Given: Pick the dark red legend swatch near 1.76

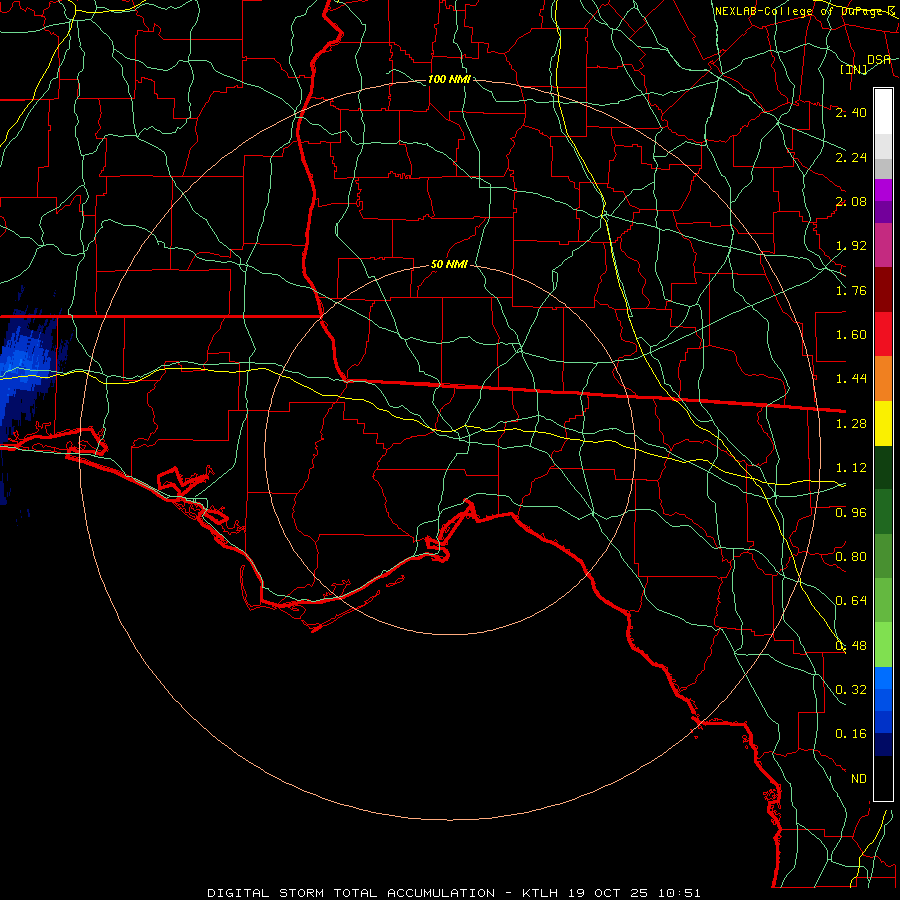Looking at the screenshot, I should coord(883,290).
